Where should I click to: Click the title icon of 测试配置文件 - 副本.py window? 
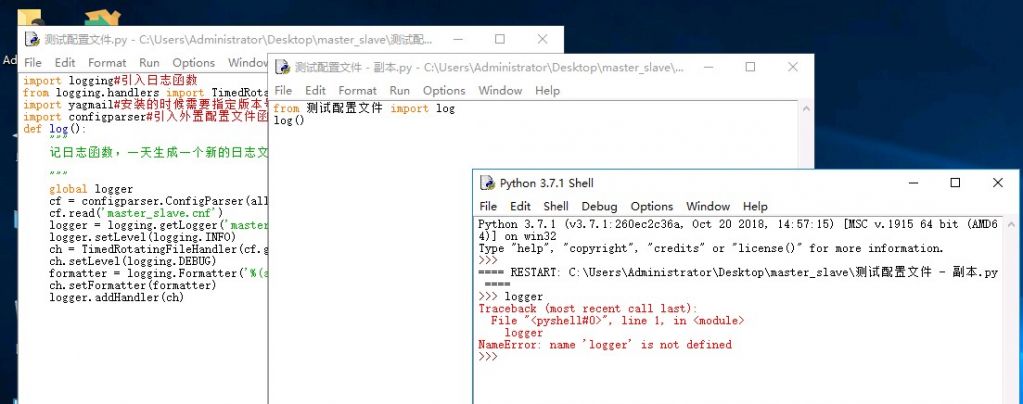[282, 67]
